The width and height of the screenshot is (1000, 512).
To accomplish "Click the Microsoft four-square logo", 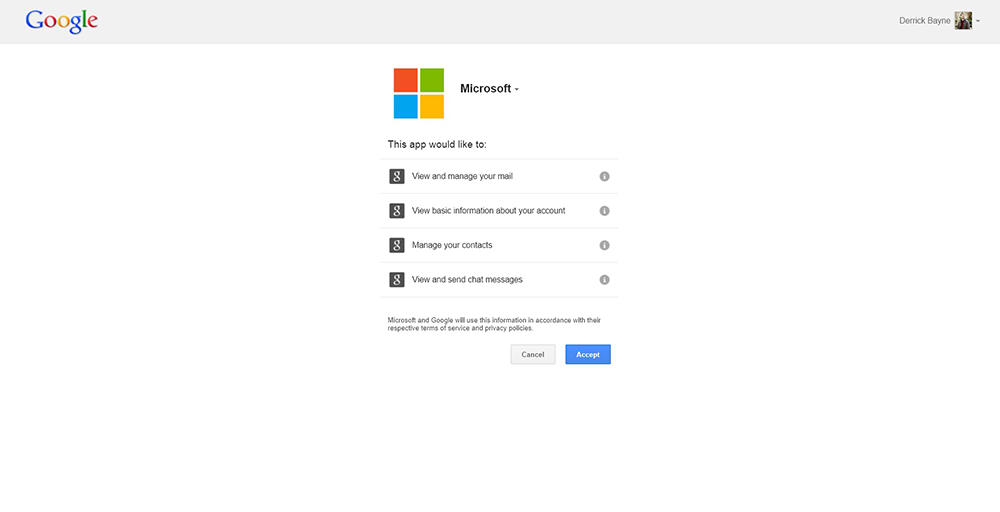I will click(x=418, y=93).
